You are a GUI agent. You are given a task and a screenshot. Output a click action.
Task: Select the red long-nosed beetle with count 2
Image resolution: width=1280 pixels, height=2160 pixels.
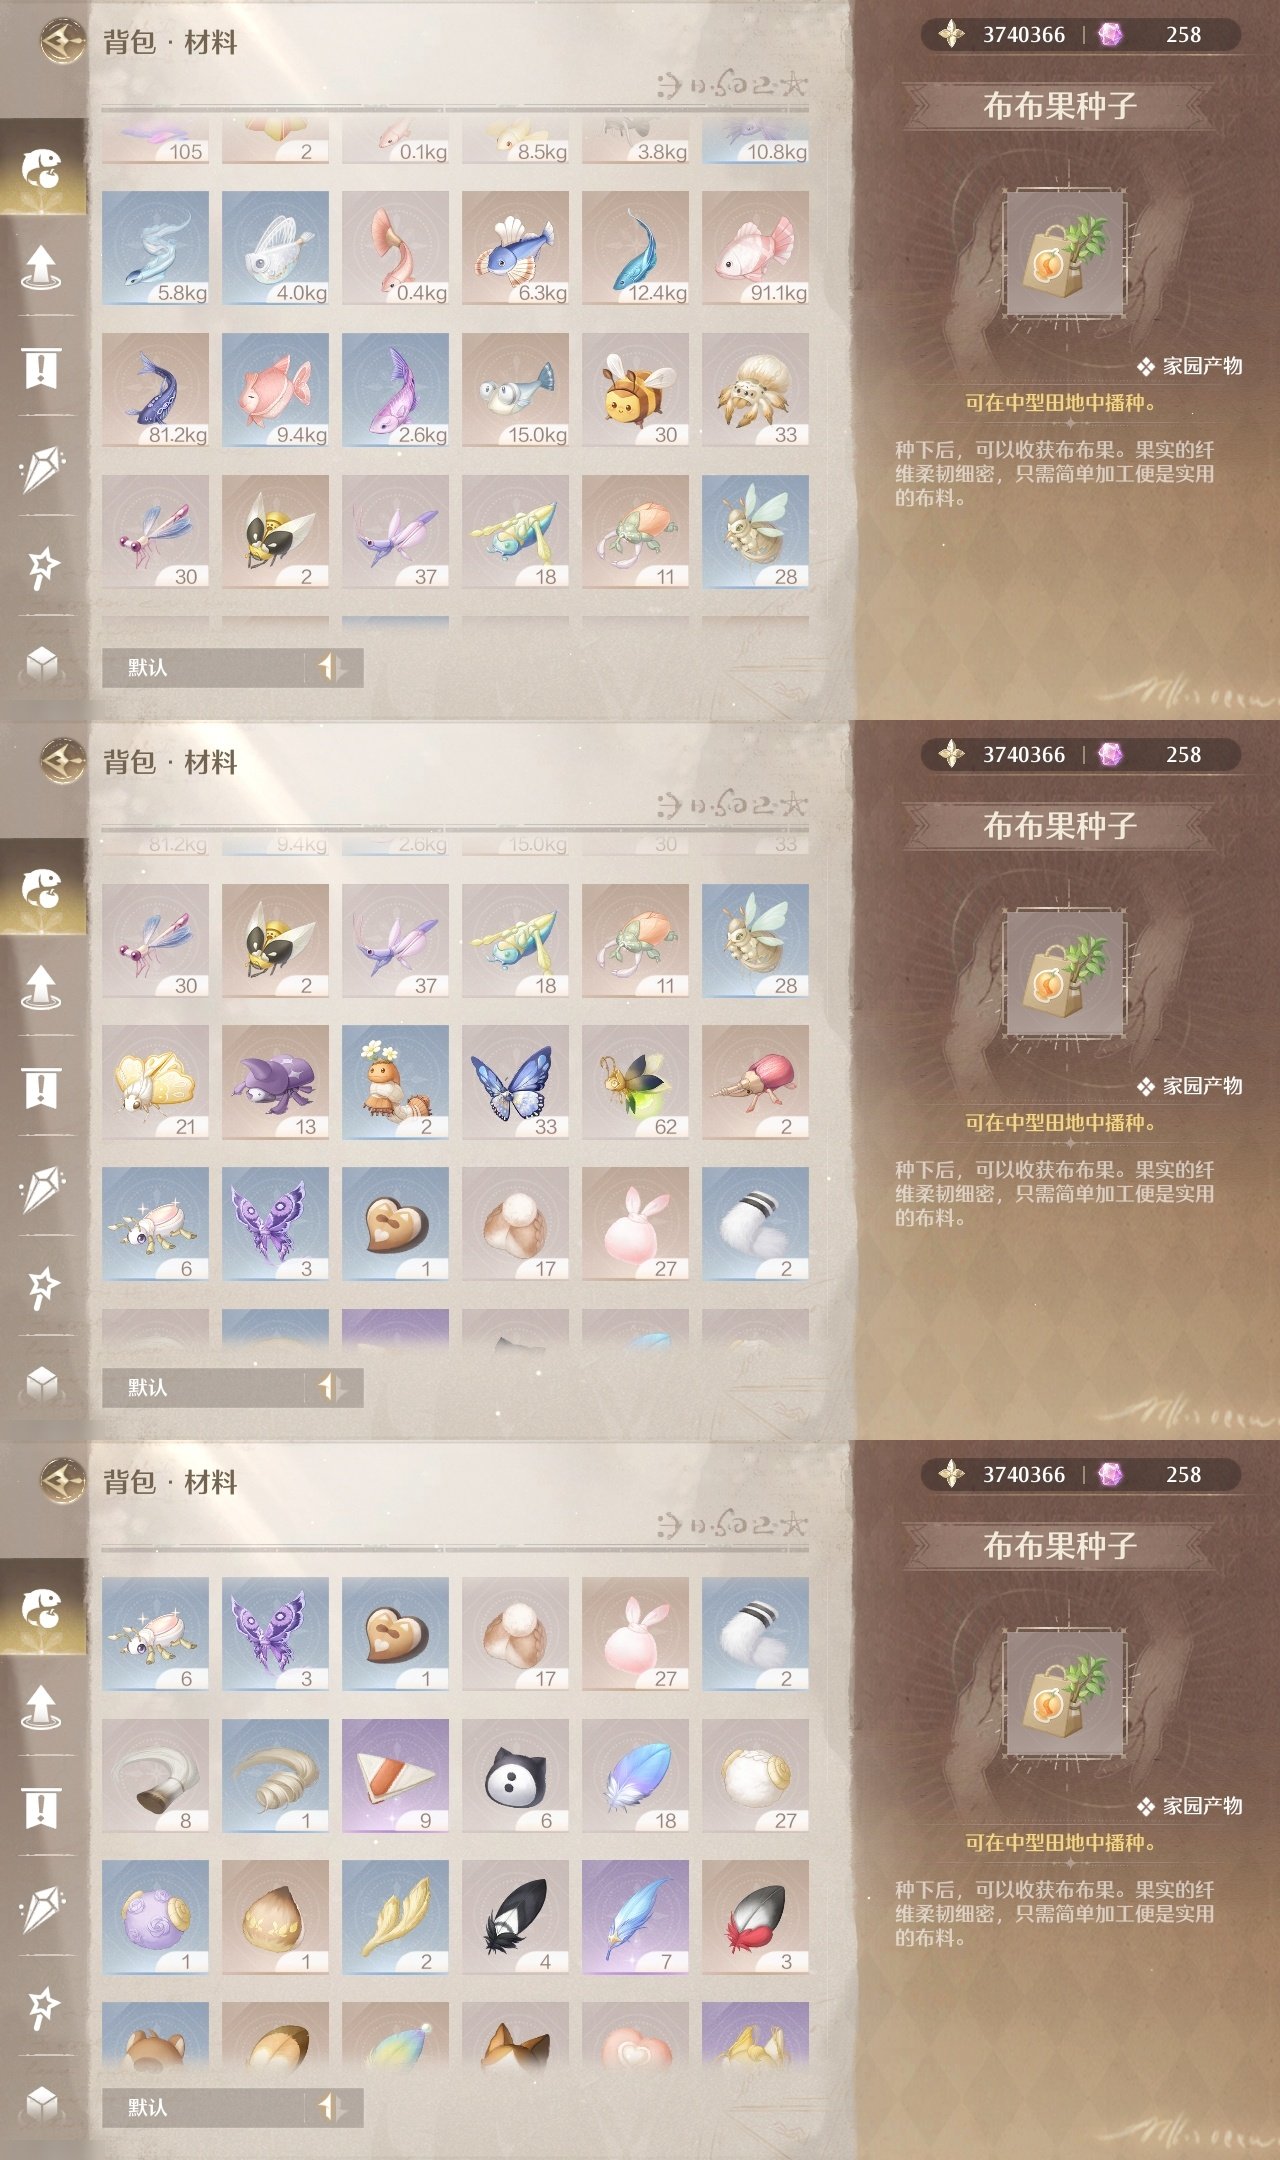[755, 1082]
